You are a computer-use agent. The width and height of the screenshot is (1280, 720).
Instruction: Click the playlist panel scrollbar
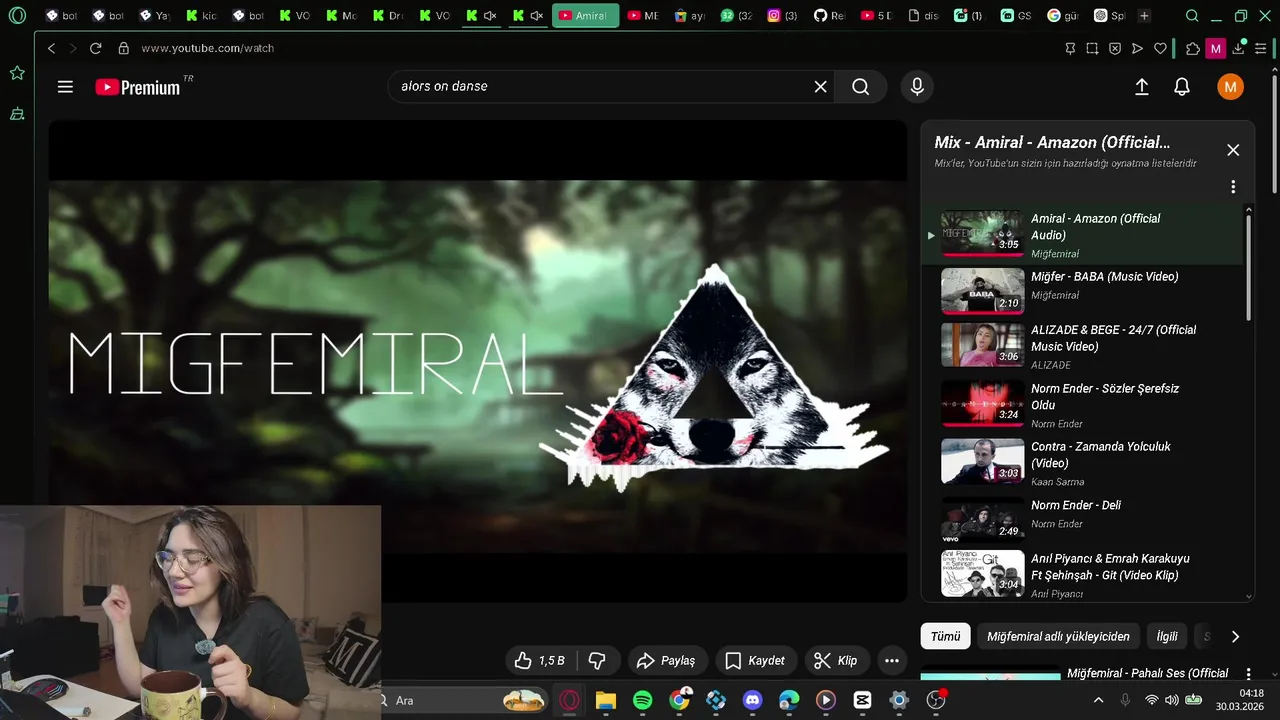coord(1248,268)
